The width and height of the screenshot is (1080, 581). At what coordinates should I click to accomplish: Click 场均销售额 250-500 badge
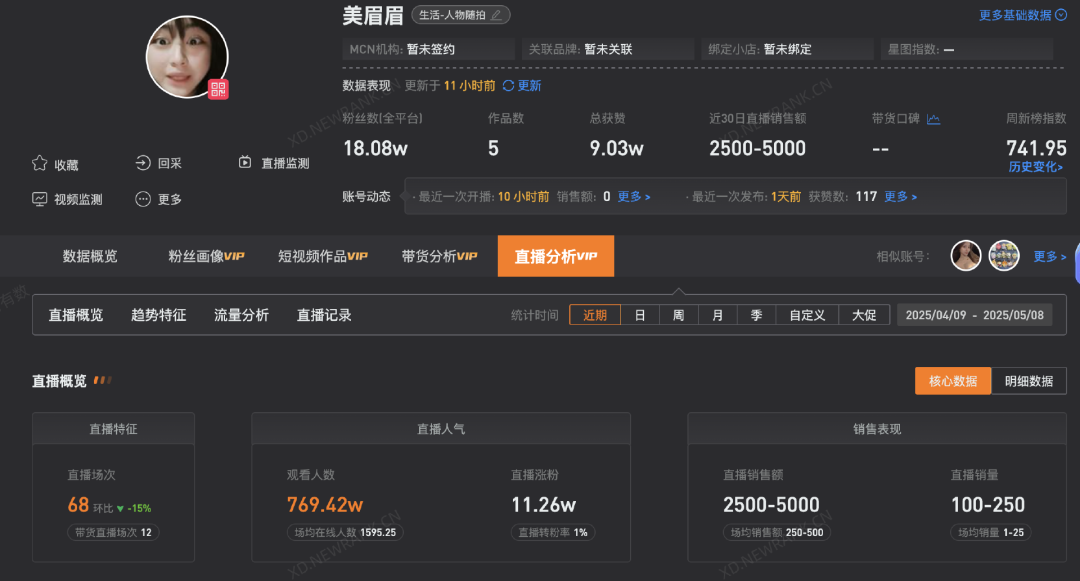click(x=777, y=532)
